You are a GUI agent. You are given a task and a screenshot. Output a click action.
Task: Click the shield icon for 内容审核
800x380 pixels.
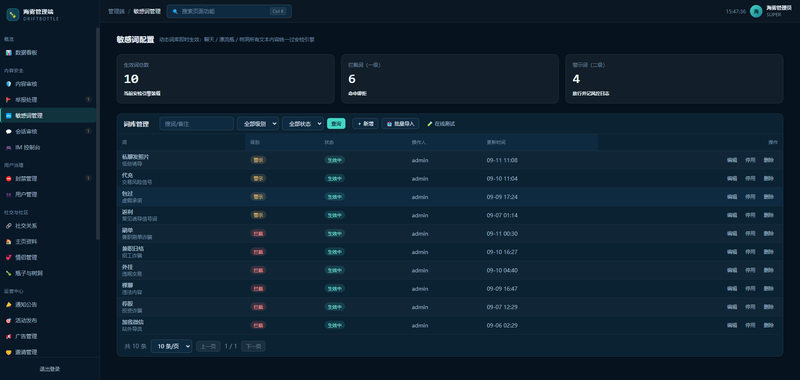[x=8, y=84]
